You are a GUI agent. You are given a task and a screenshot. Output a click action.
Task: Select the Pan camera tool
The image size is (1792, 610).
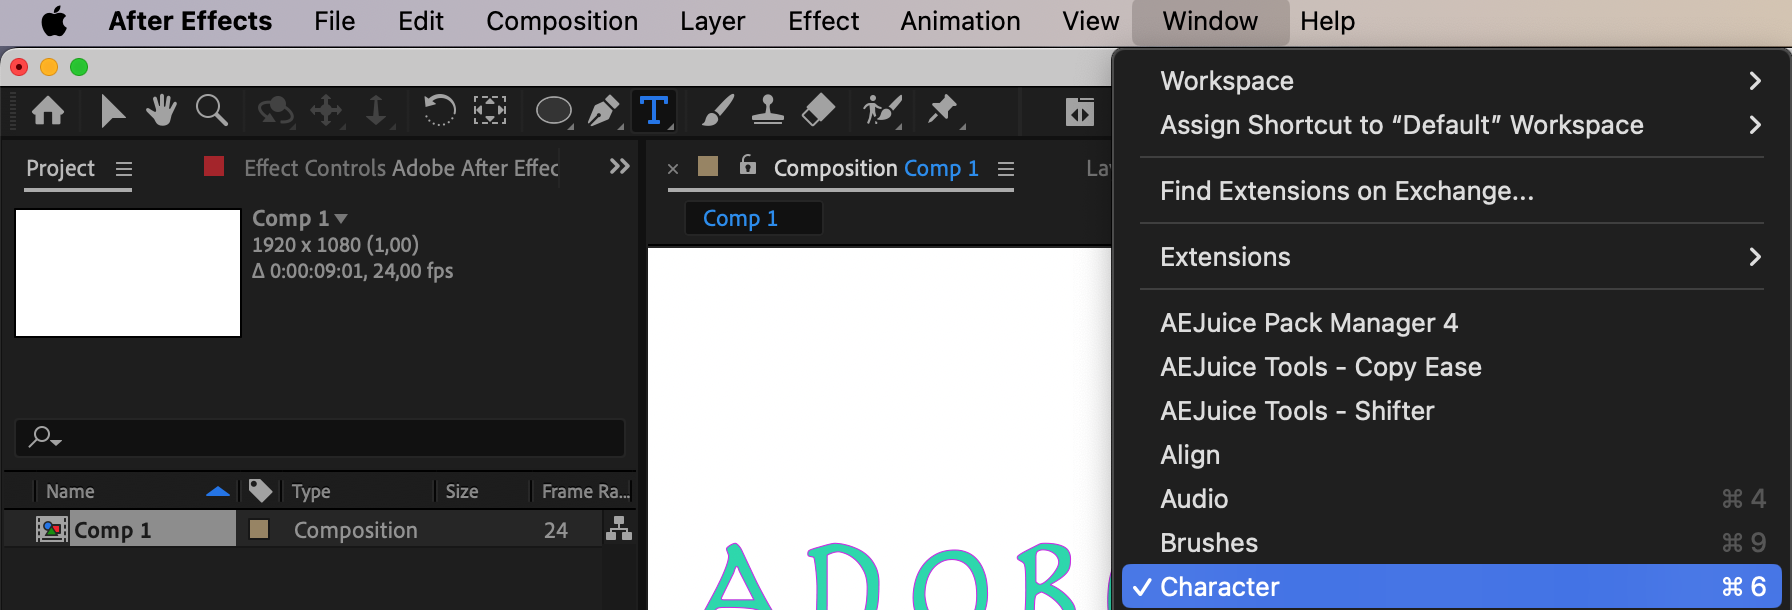pos(326,111)
